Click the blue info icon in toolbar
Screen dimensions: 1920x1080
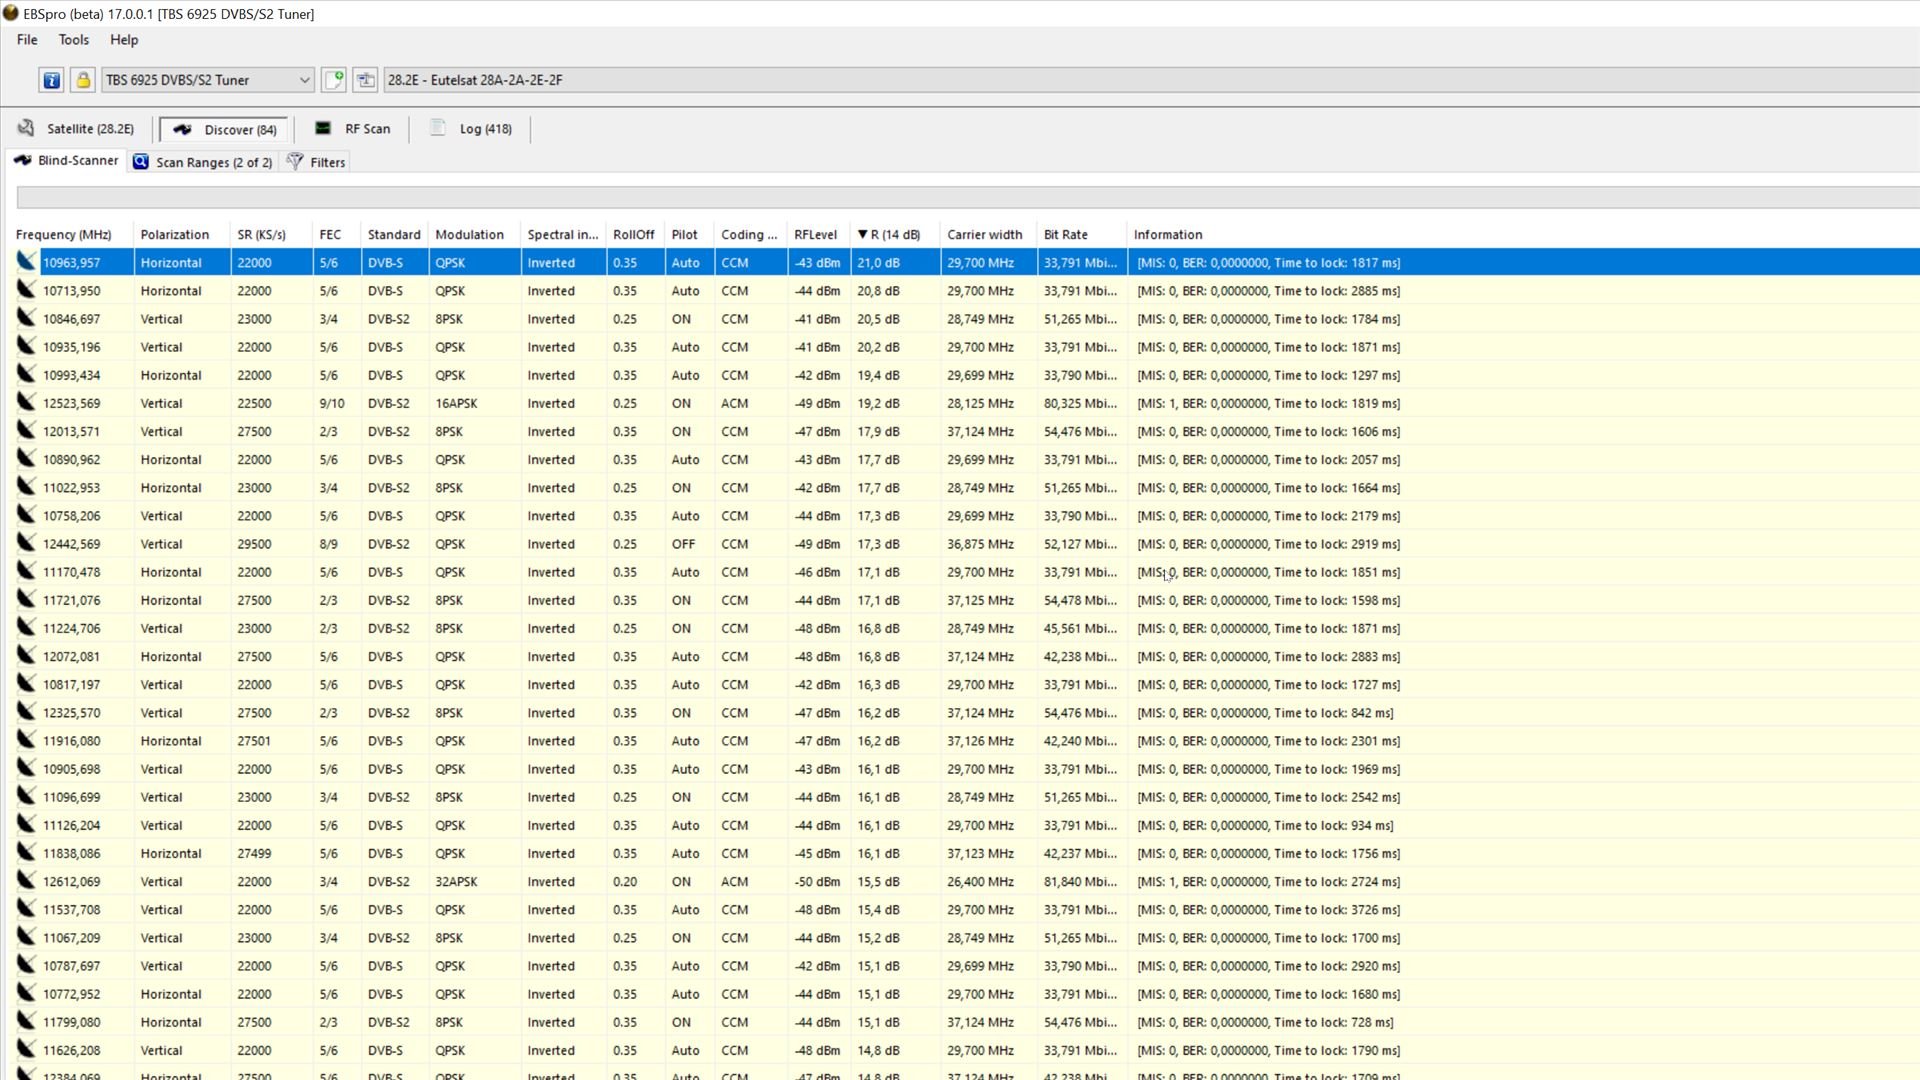[x=51, y=80]
